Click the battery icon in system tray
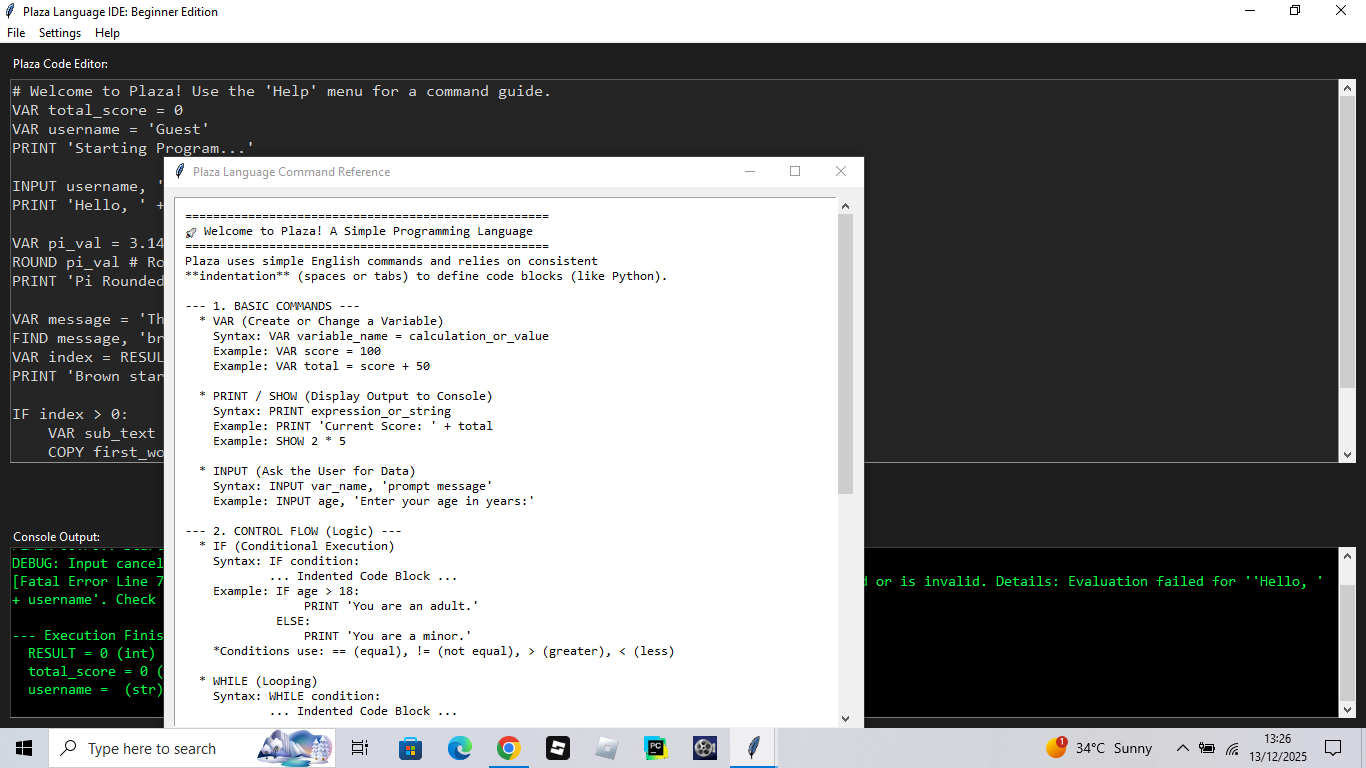Screen dimensions: 1366x768 click(1207, 748)
